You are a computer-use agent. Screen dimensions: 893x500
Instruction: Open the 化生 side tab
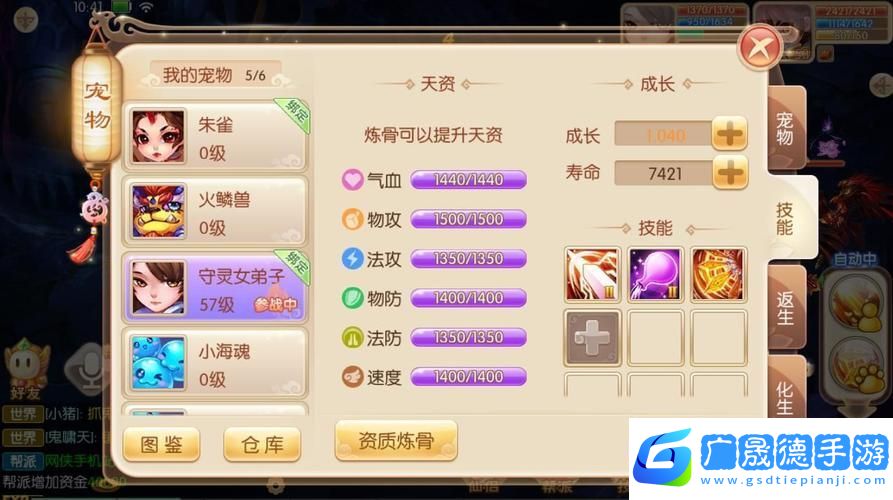tap(786, 390)
